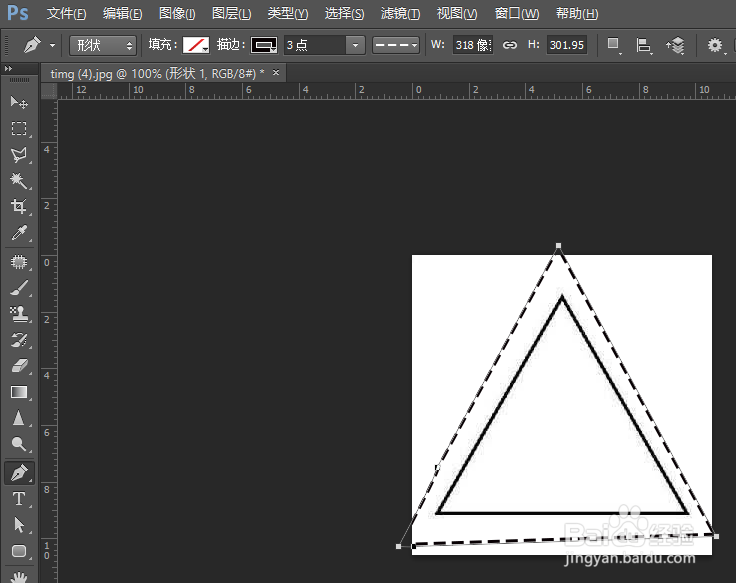
Task: Select the Dodge tool
Action: [19, 444]
